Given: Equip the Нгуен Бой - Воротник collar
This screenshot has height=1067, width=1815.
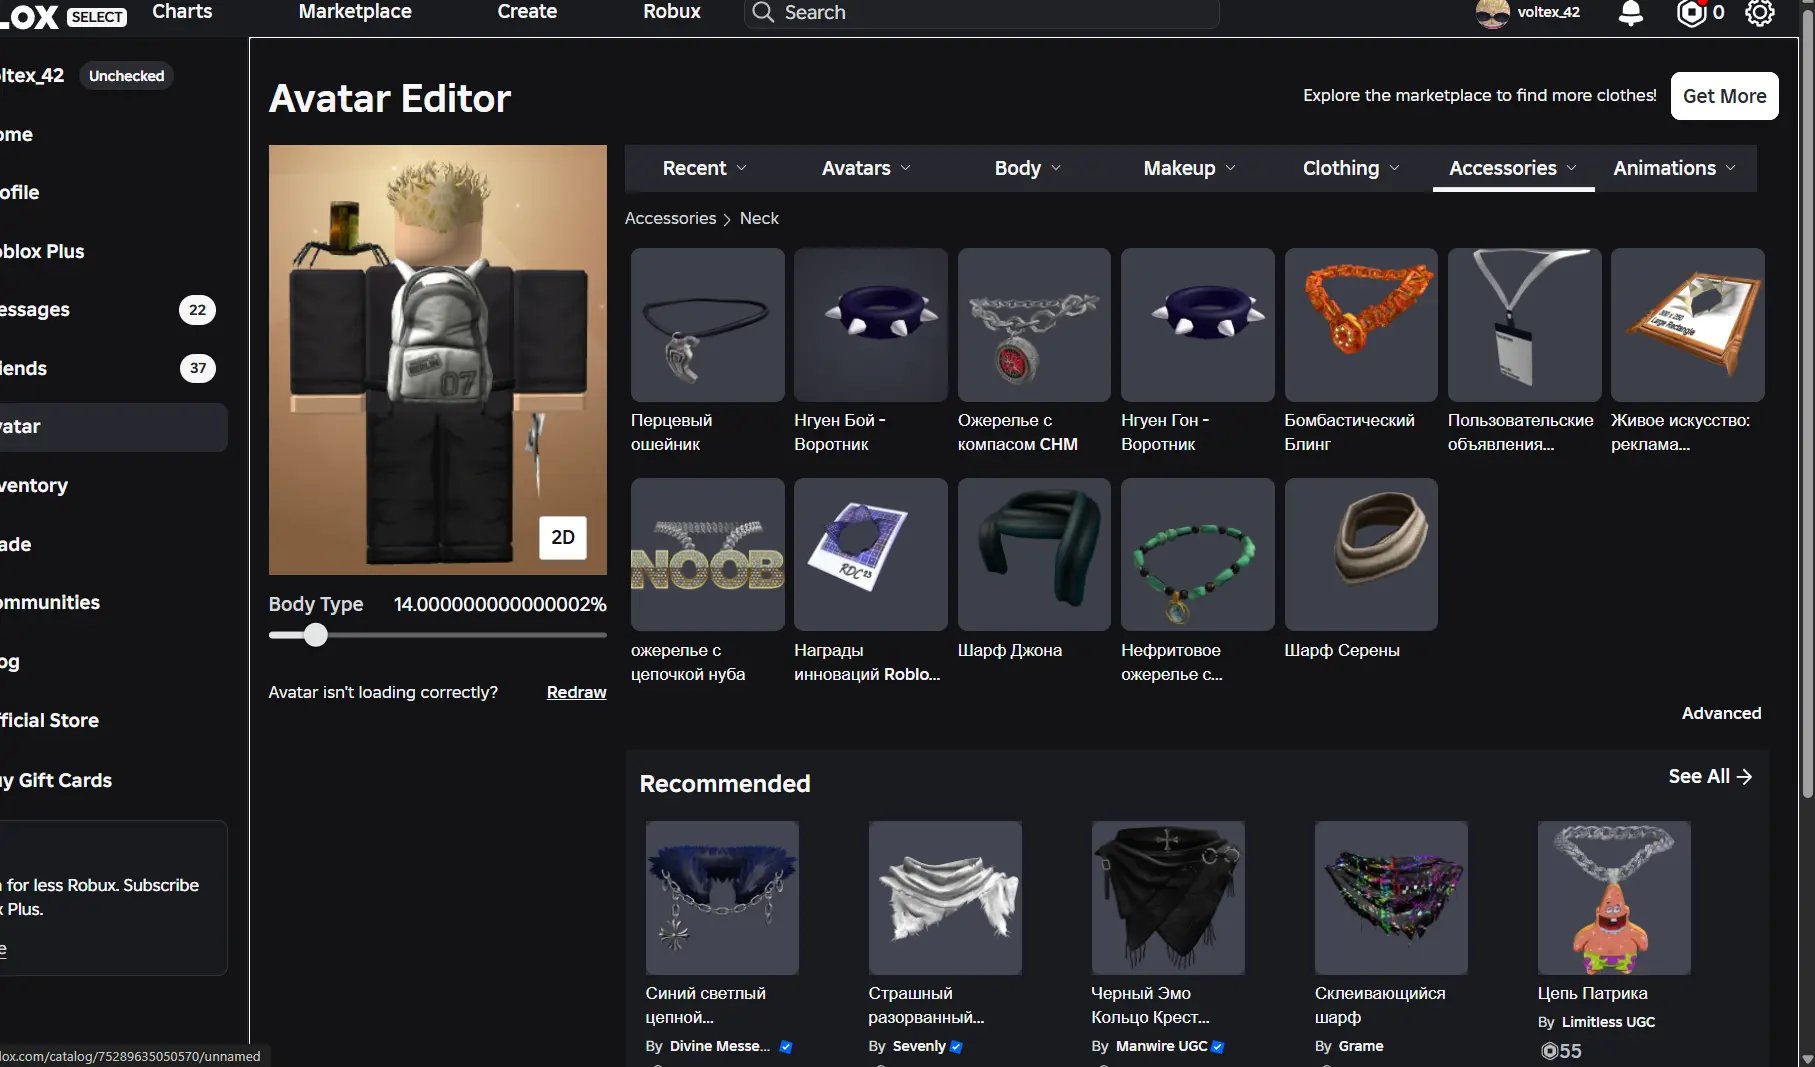Looking at the screenshot, I should tap(870, 325).
